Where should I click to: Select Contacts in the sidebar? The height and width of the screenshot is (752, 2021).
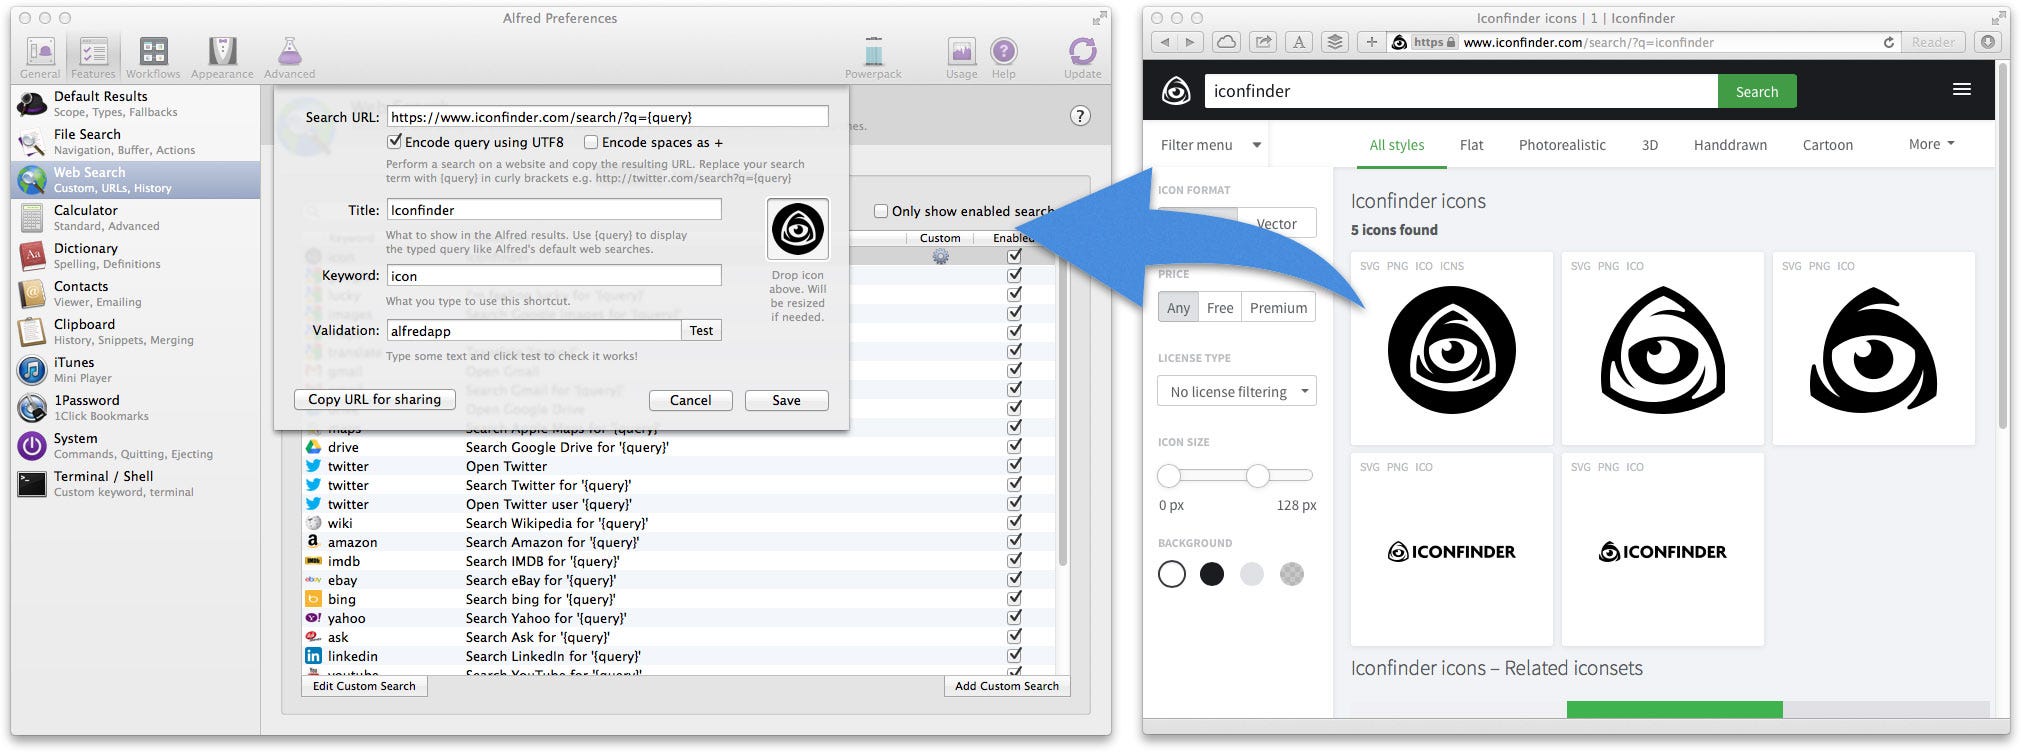click(x=136, y=294)
